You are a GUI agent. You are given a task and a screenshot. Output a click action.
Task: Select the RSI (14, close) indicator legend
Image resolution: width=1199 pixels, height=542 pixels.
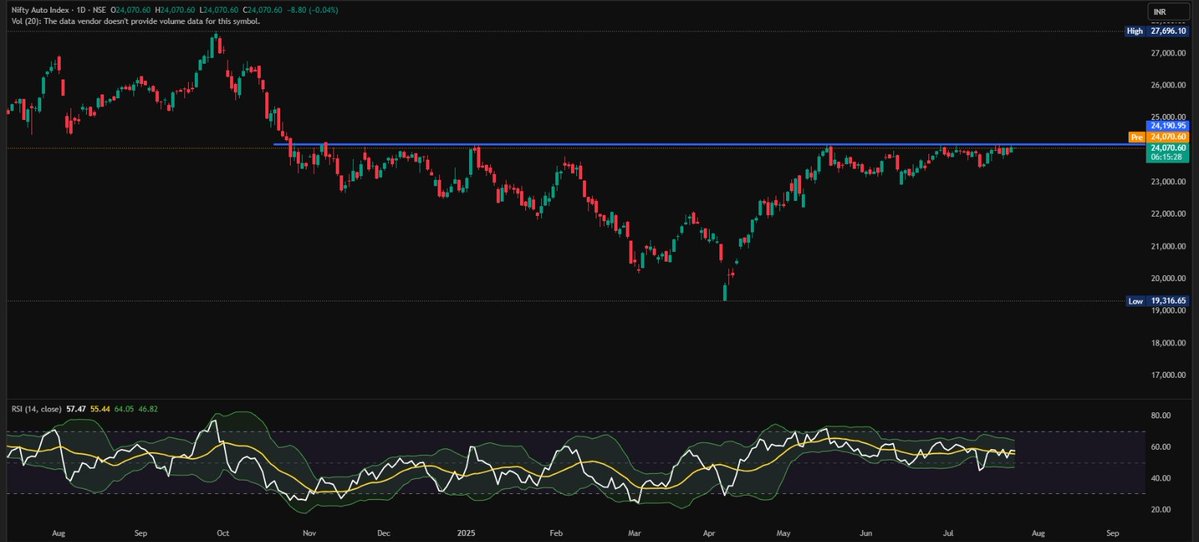point(37,410)
